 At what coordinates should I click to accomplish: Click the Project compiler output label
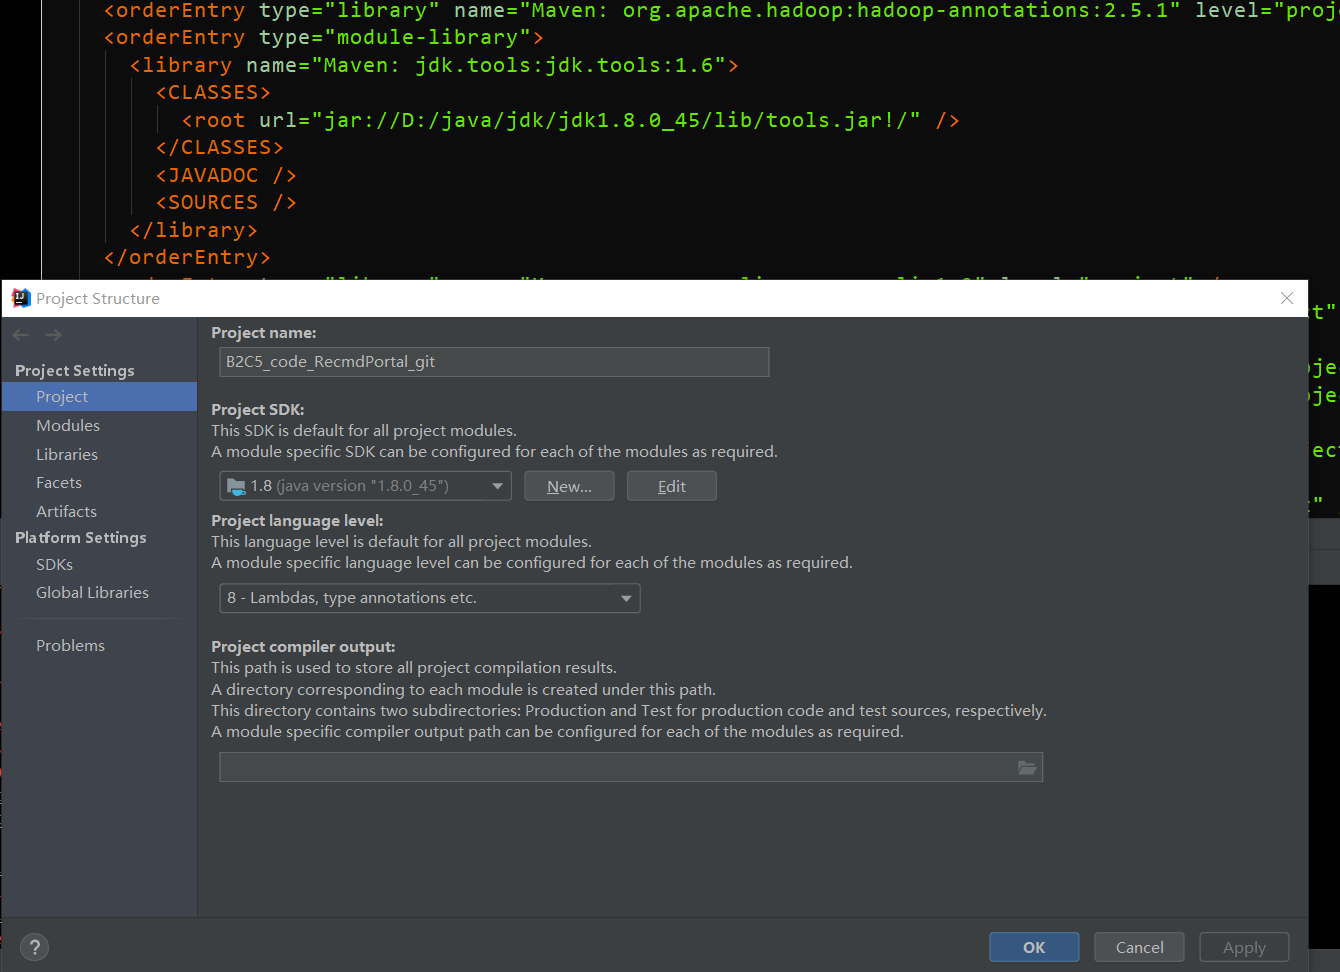pyautogui.click(x=303, y=646)
